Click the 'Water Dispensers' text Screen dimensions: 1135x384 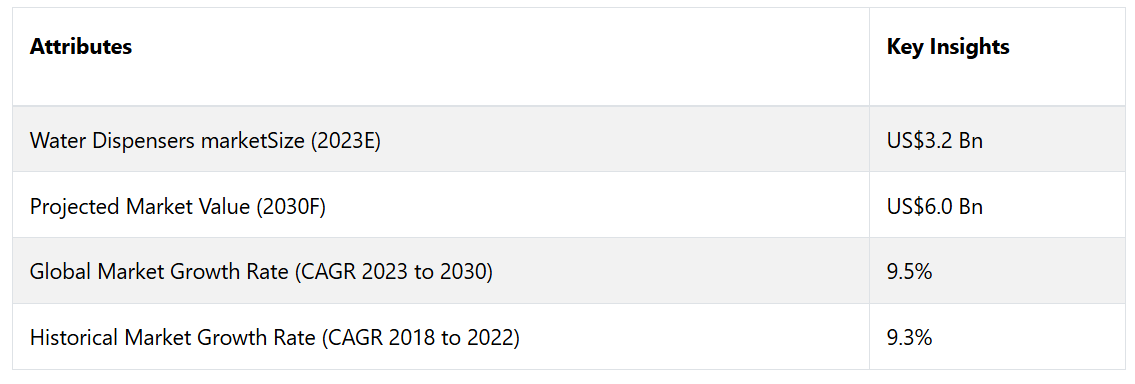[110, 140]
